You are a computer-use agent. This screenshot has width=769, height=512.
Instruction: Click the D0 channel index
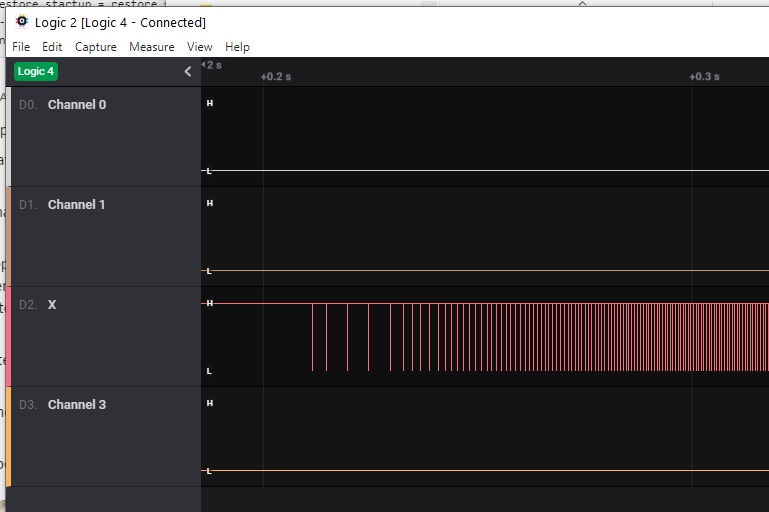pyautogui.click(x=28, y=105)
